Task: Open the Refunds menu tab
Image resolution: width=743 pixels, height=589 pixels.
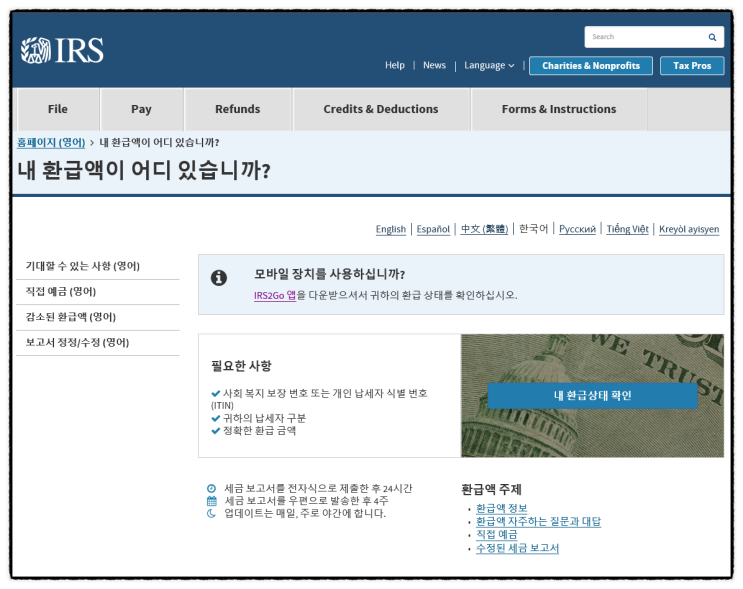Action: pos(238,109)
